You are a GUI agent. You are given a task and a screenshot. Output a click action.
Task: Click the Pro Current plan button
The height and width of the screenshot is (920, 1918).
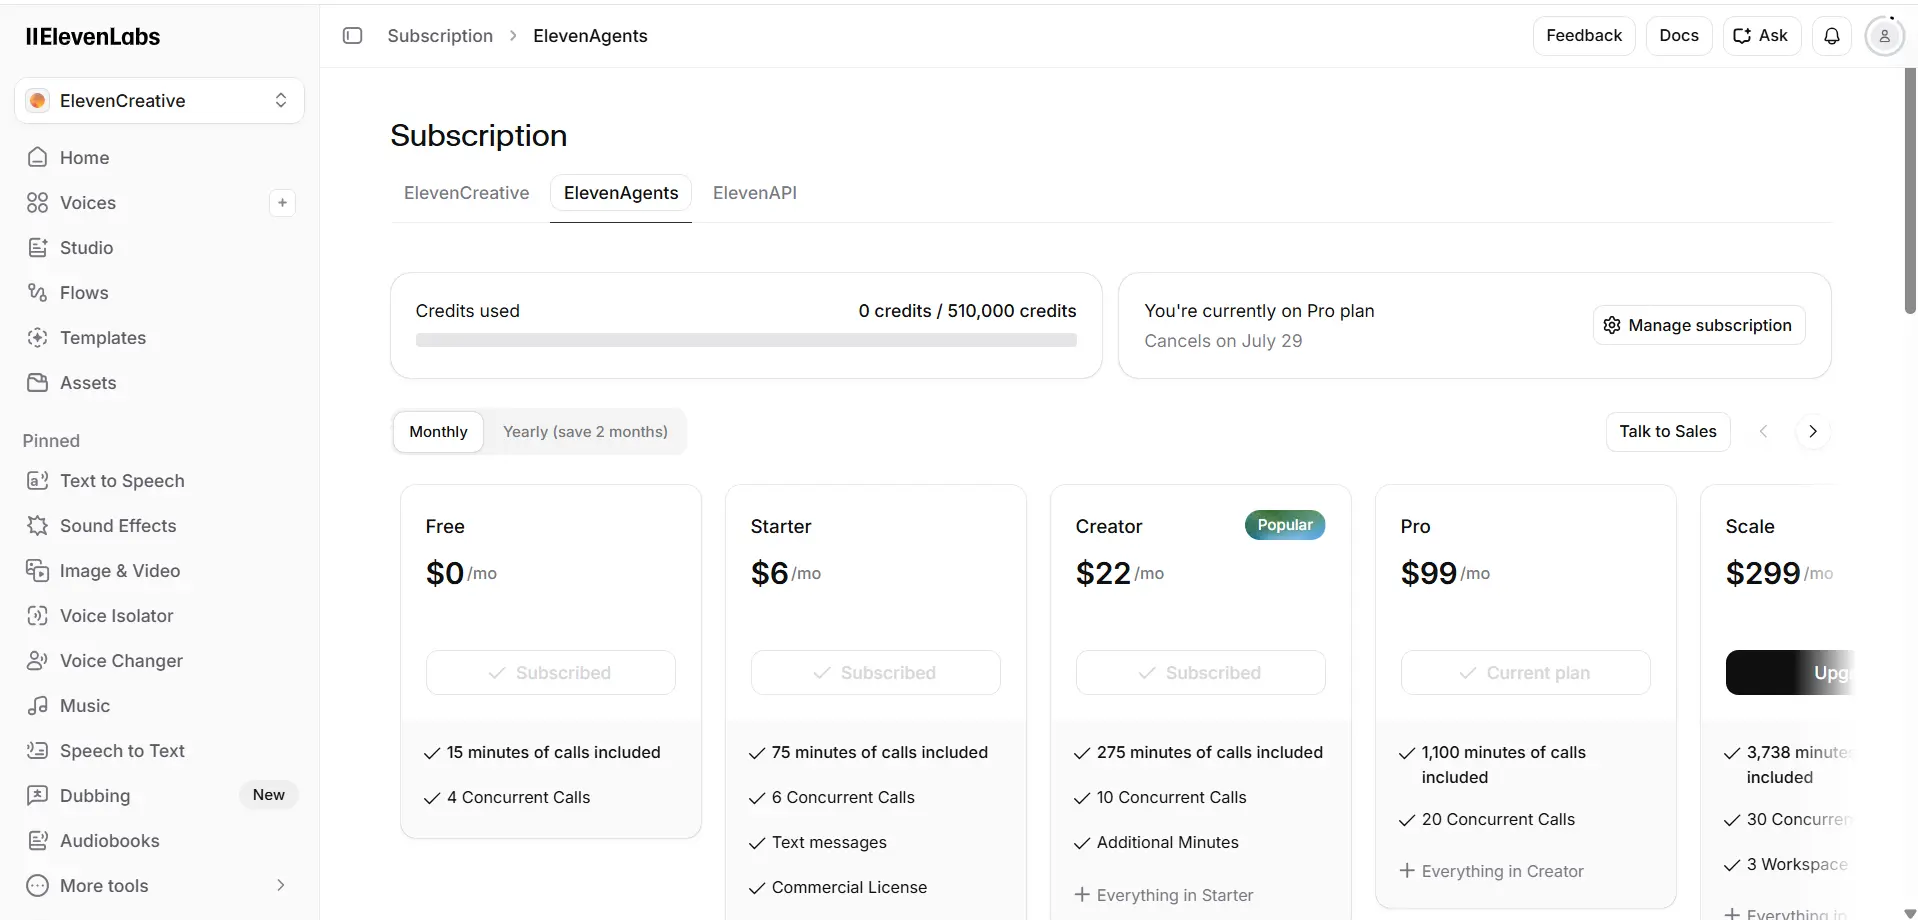1526,673
